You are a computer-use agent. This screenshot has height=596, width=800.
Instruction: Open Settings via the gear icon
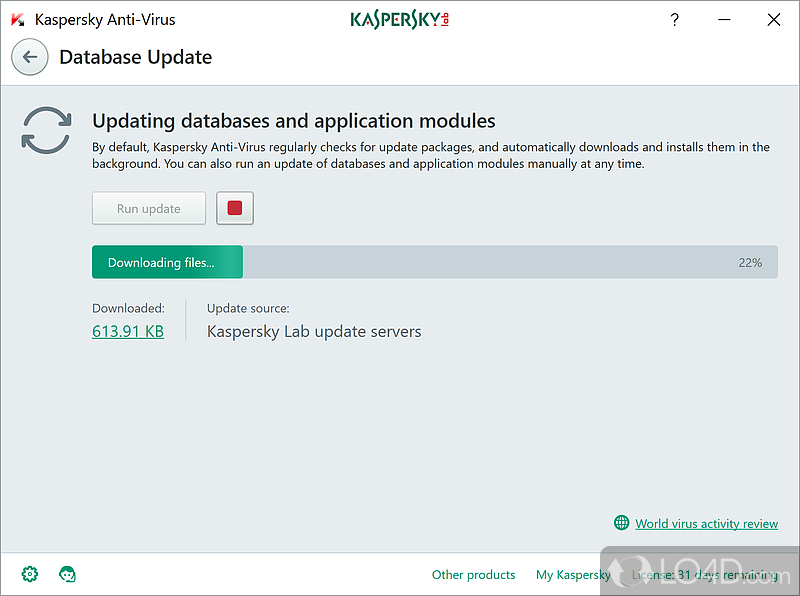tap(30, 574)
